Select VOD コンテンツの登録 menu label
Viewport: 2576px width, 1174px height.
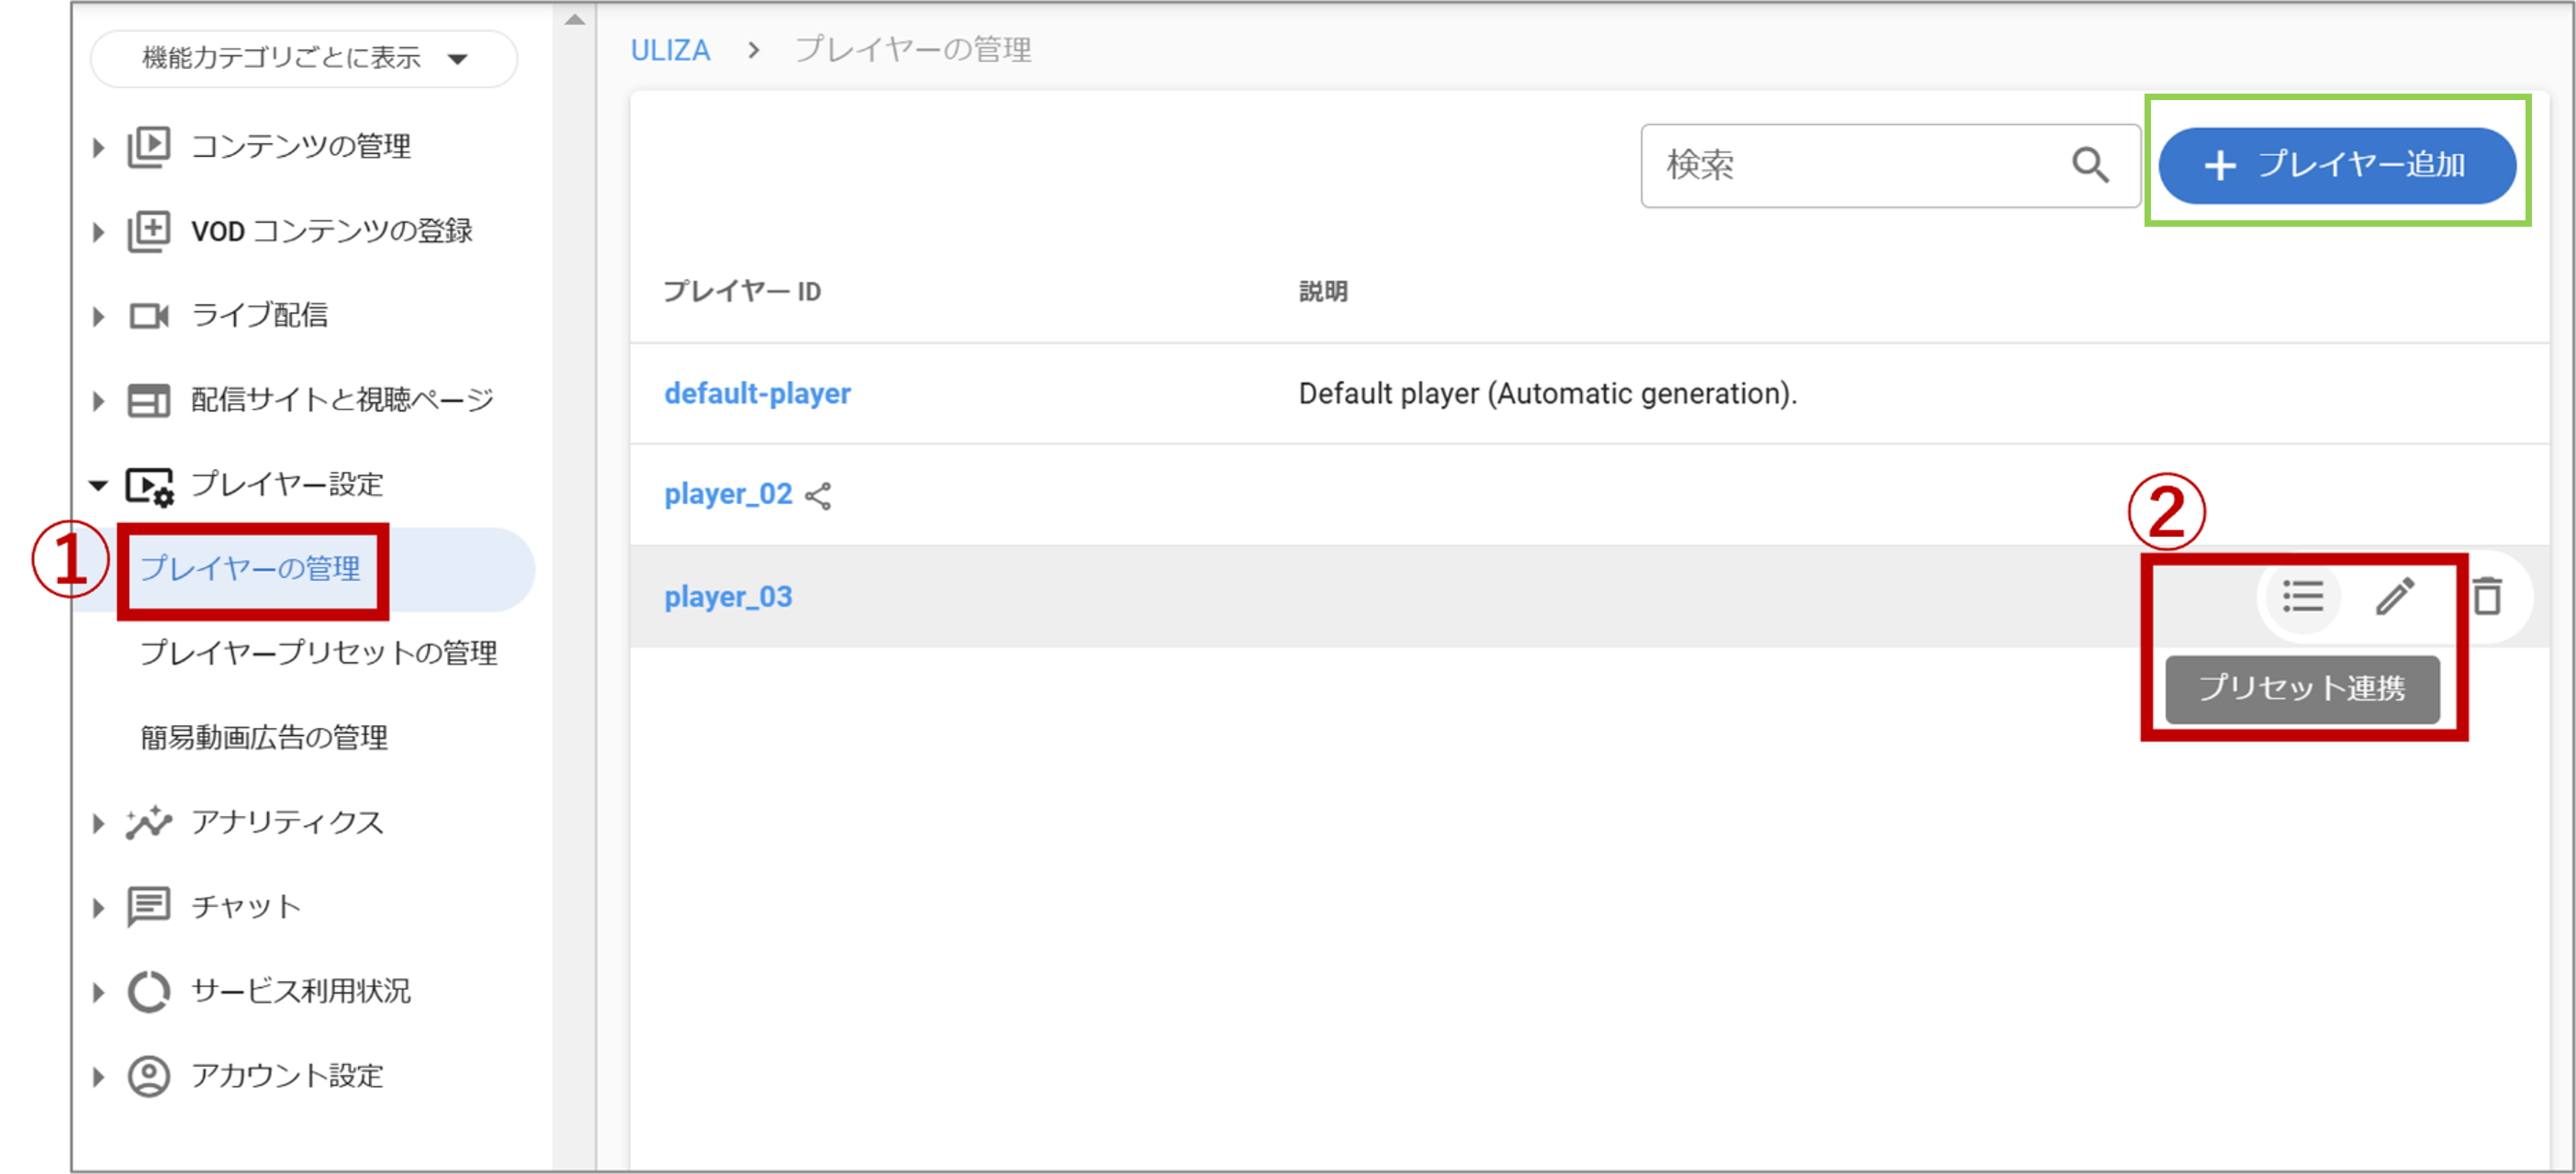pyautogui.click(x=332, y=231)
